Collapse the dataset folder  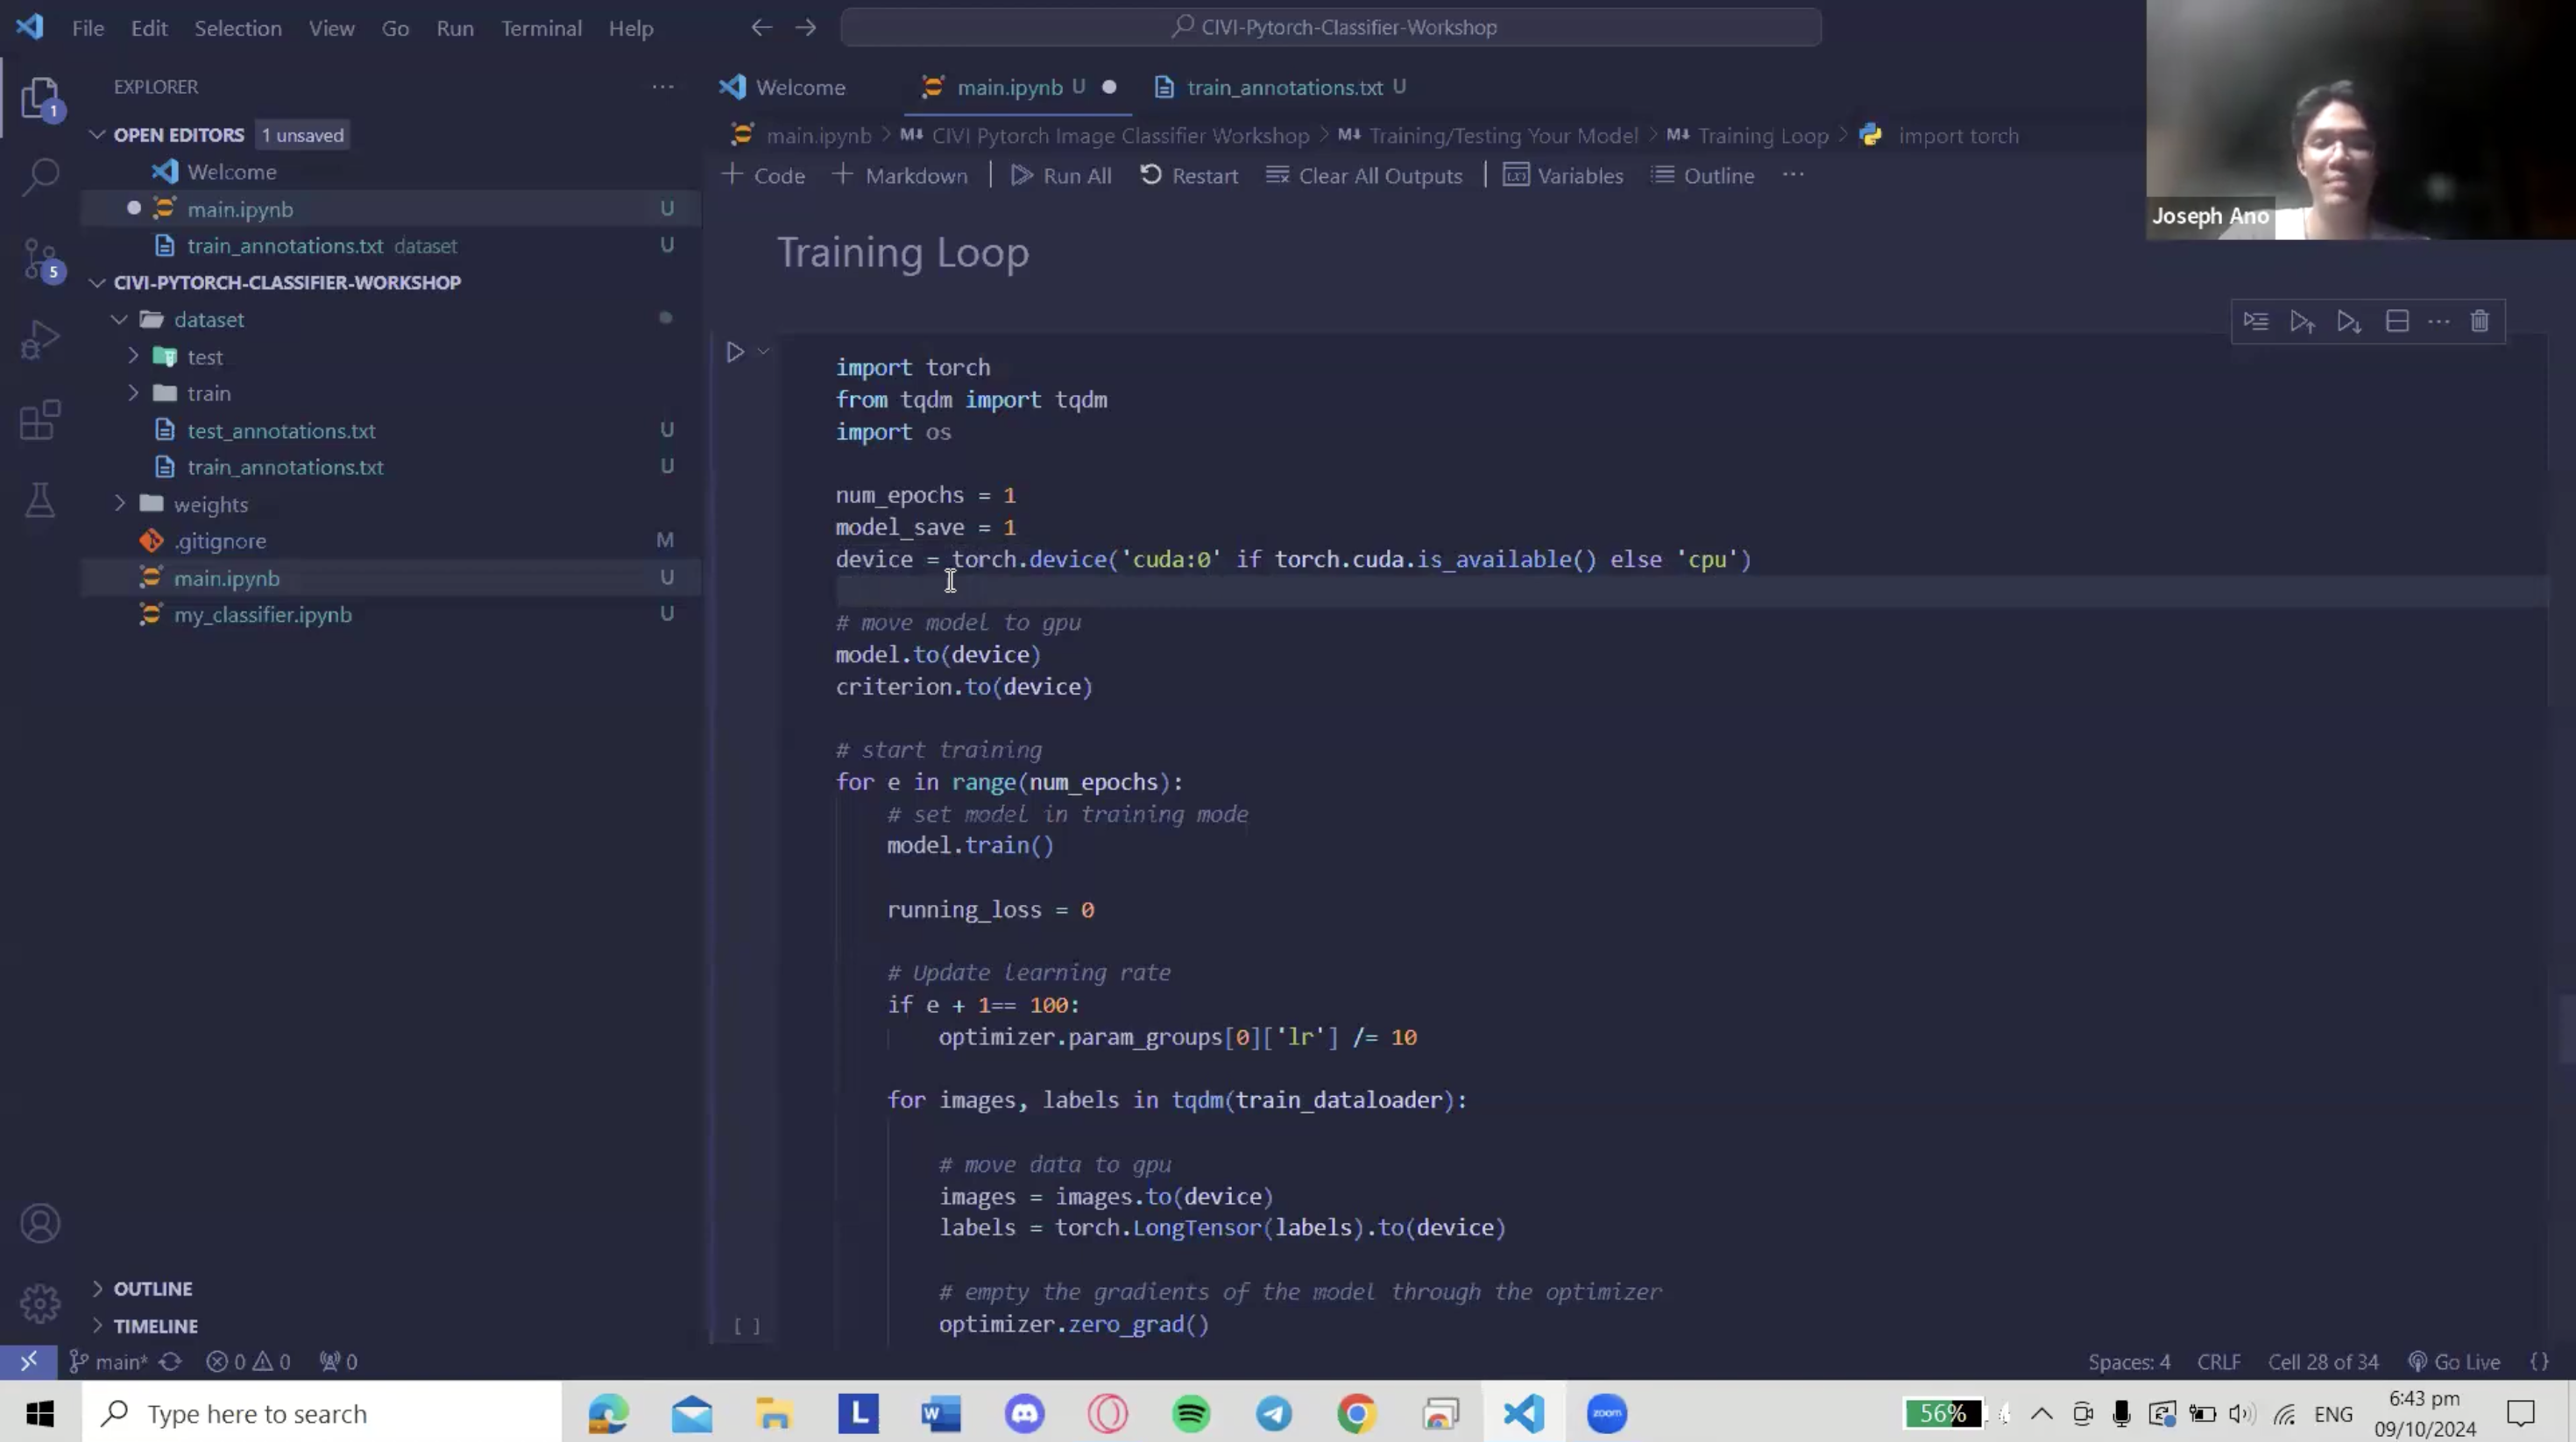[119, 319]
